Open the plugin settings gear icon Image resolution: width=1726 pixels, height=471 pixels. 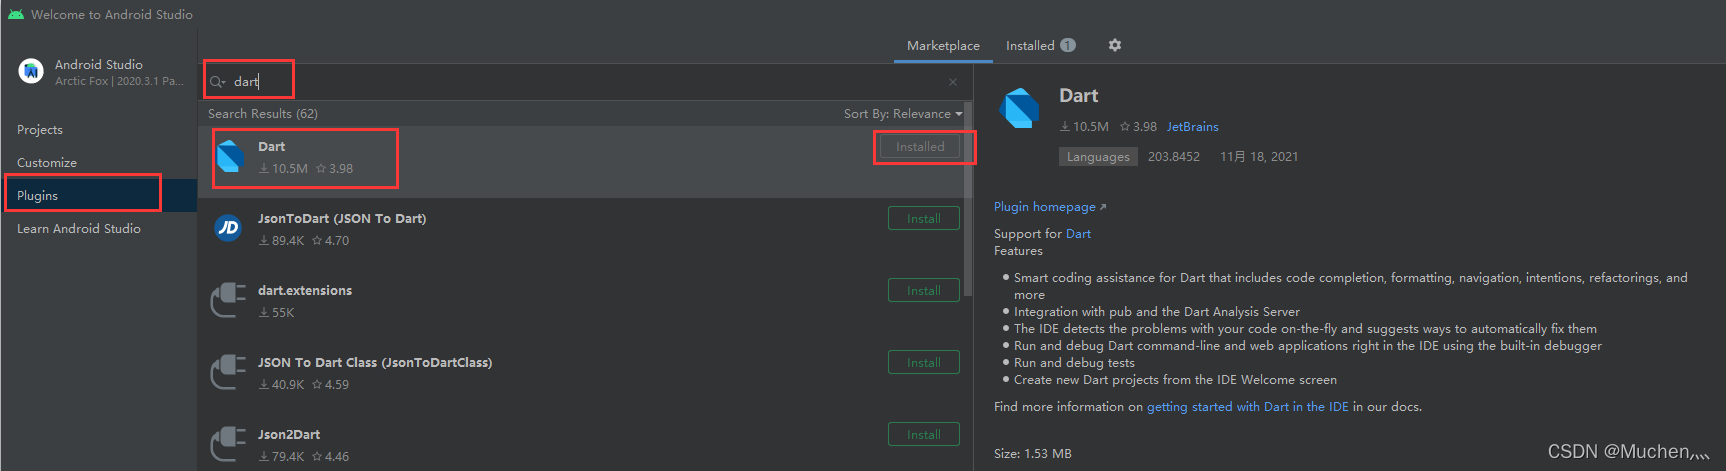pyautogui.click(x=1115, y=45)
